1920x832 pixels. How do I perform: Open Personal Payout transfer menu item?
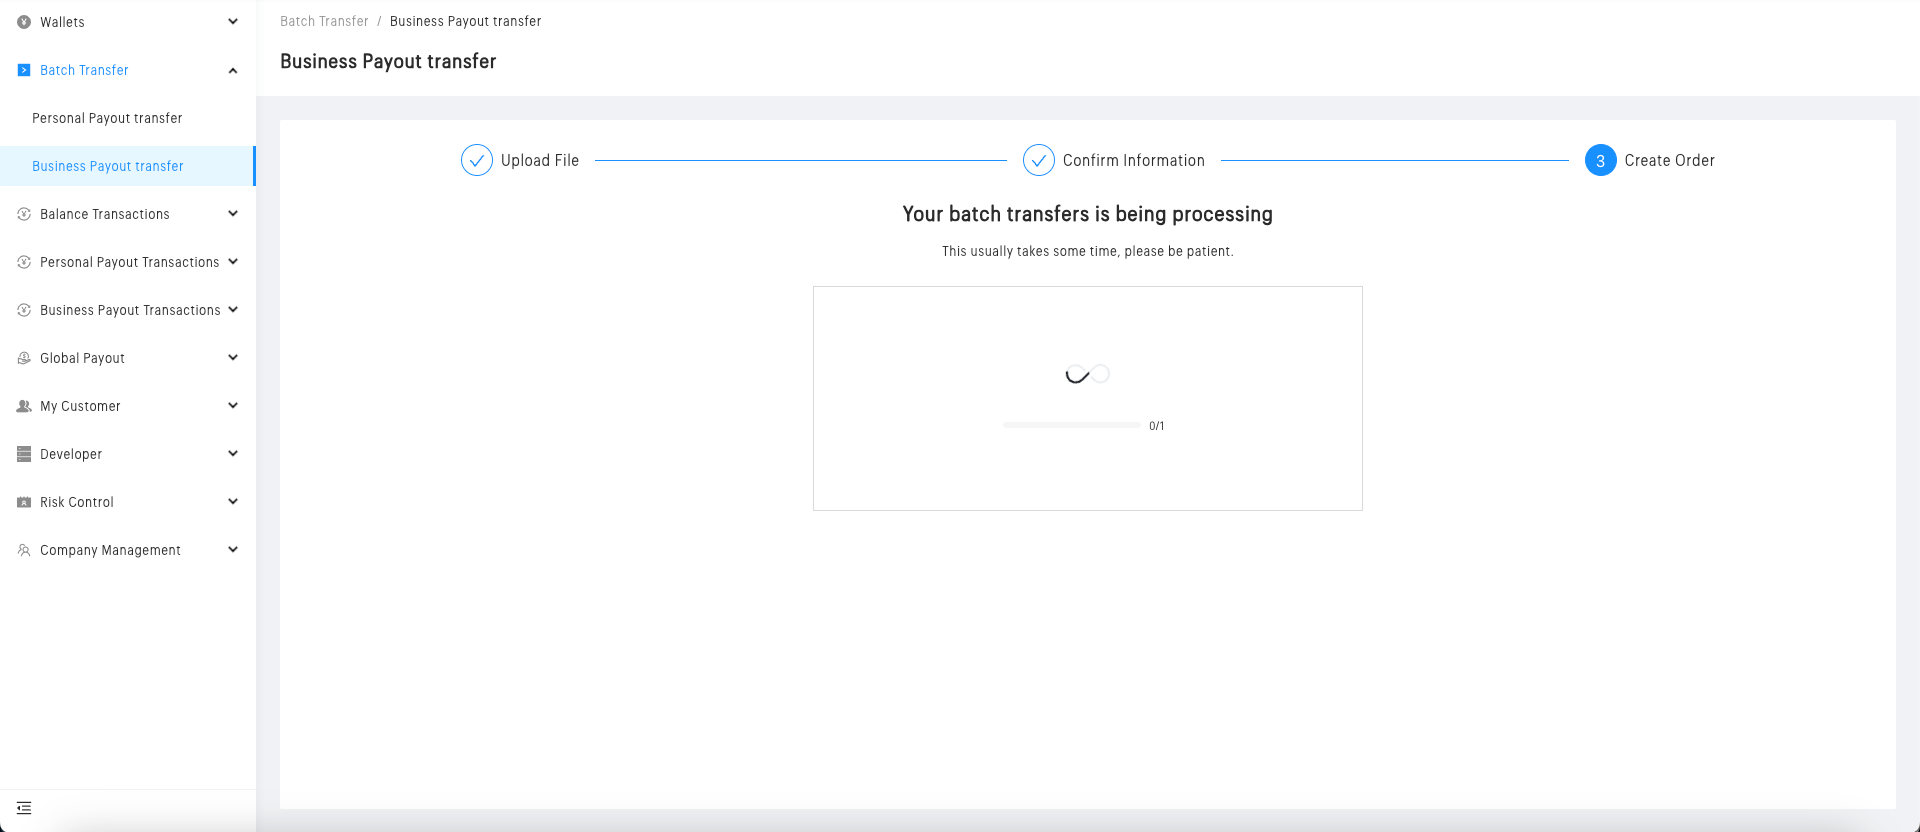[107, 118]
